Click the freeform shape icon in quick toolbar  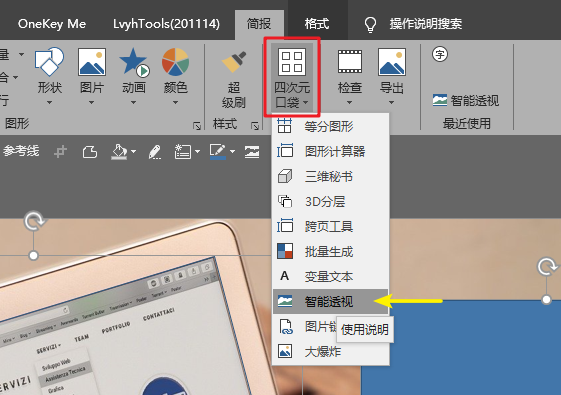tap(89, 152)
